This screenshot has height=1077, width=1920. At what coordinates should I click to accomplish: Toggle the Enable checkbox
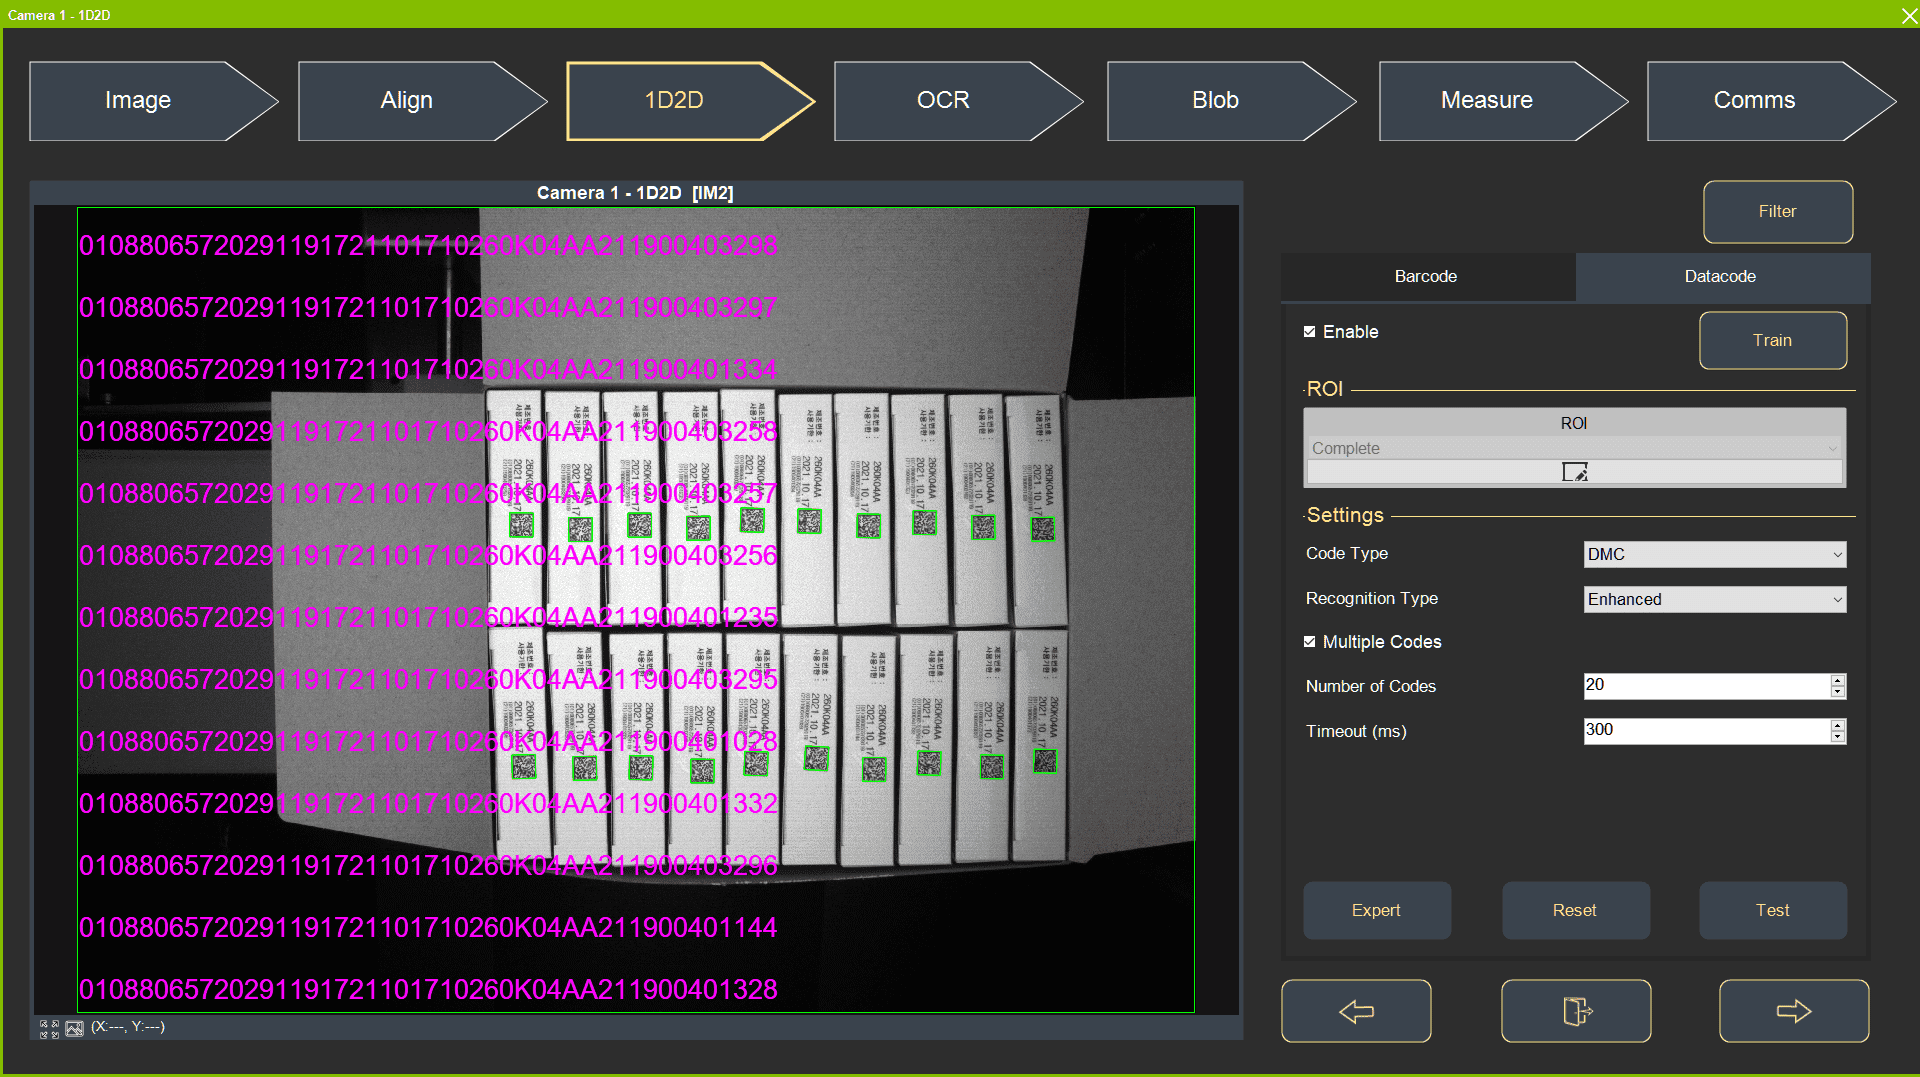(x=1310, y=332)
